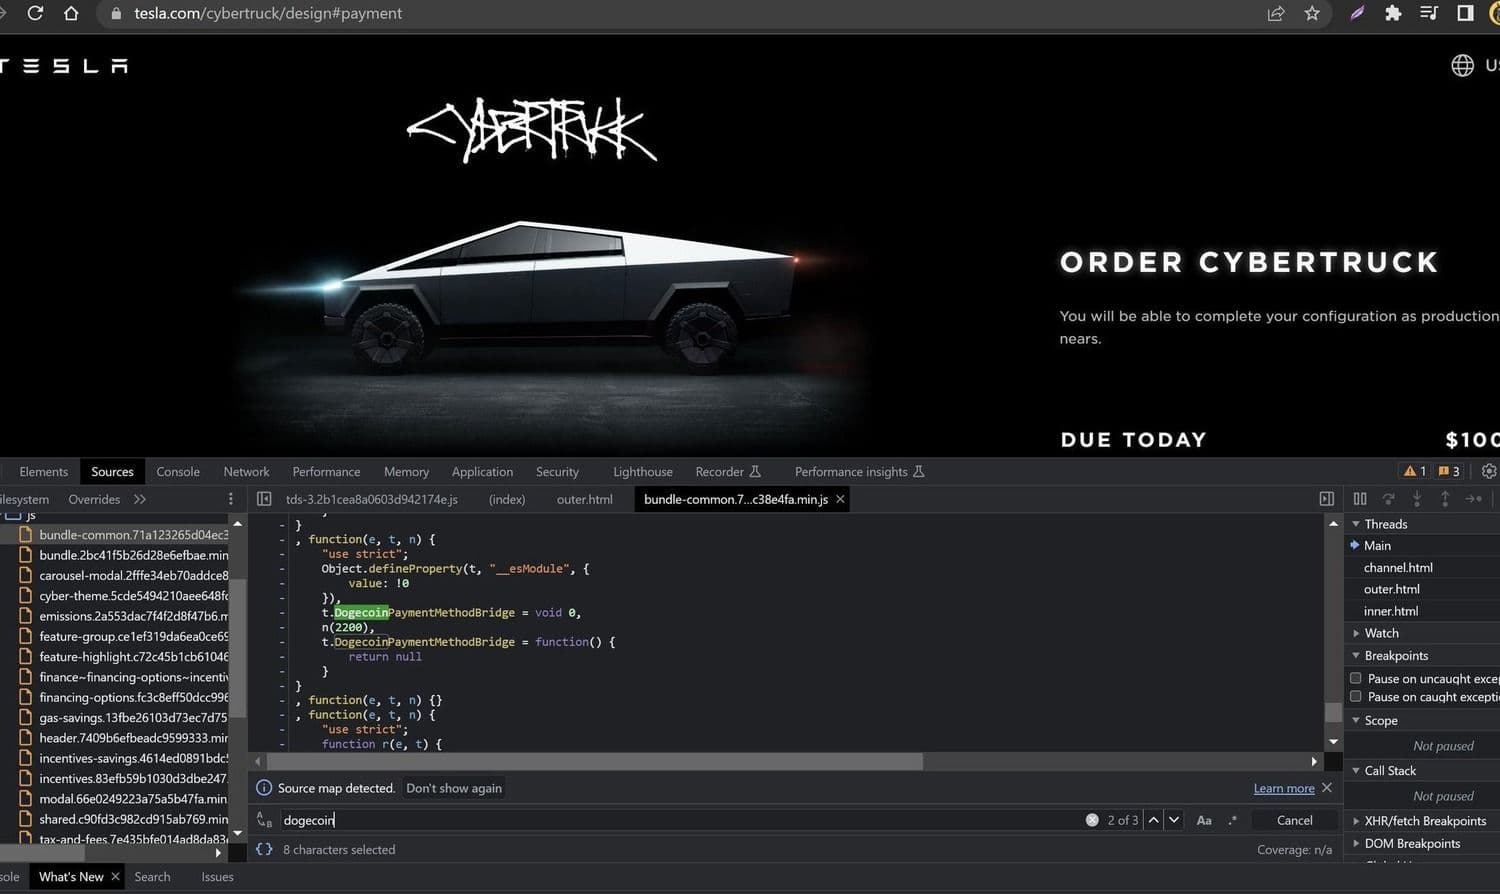This screenshot has width=1500, height=894.
Task: Switch to the Network tab
Action: tap(246, 472)
